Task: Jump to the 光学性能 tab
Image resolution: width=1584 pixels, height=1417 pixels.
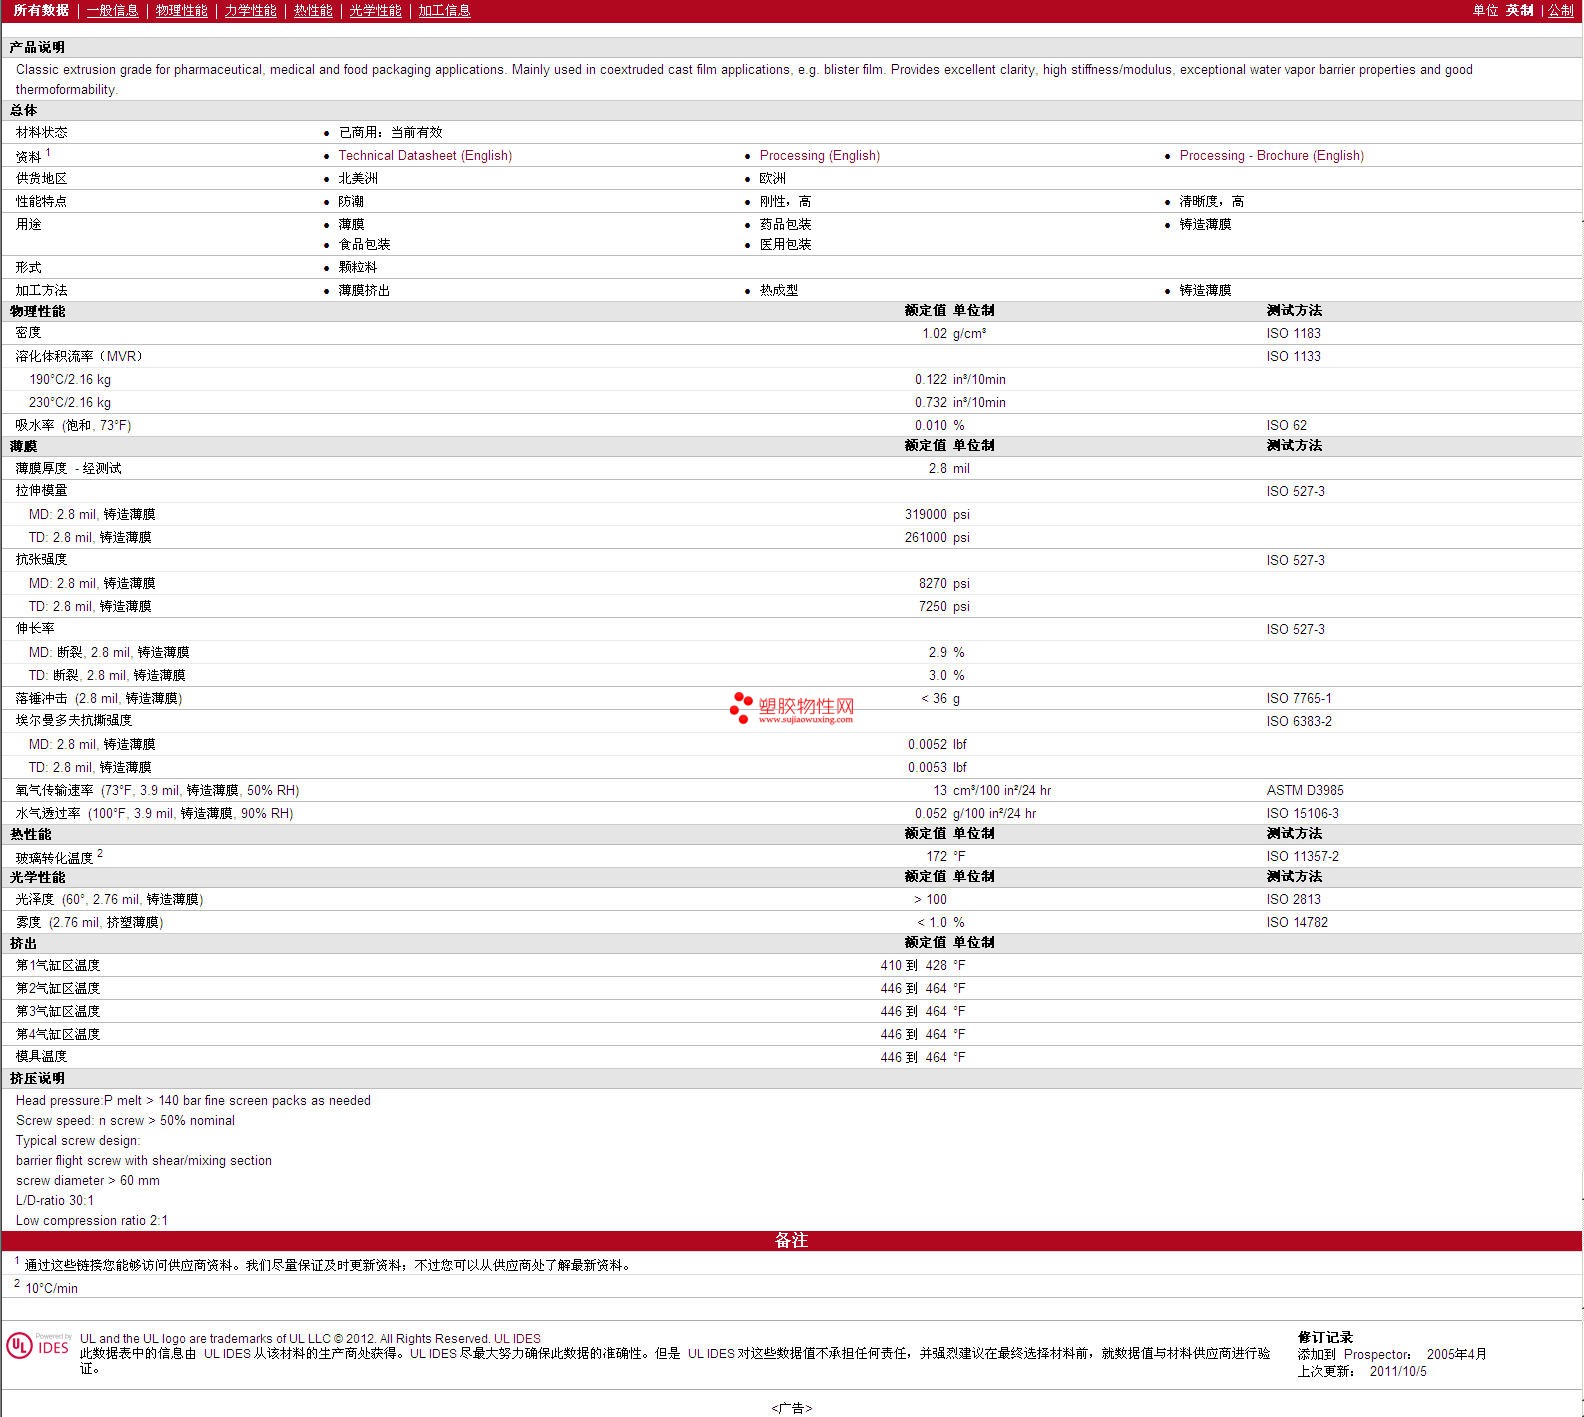Action: pos(375,11)
